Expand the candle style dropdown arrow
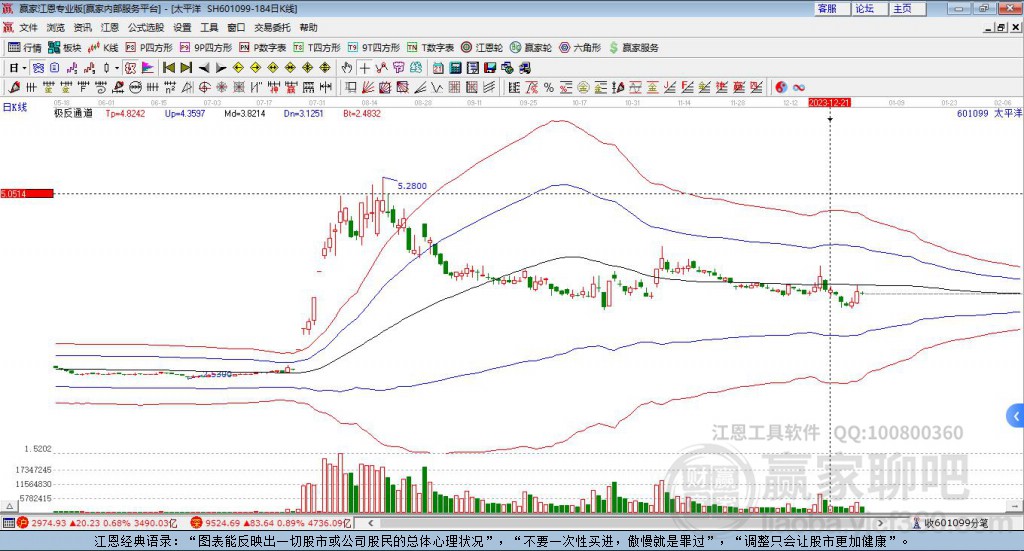Image resolution: width=1024 pixels, height=551 pixels. [x=116, y=68]
